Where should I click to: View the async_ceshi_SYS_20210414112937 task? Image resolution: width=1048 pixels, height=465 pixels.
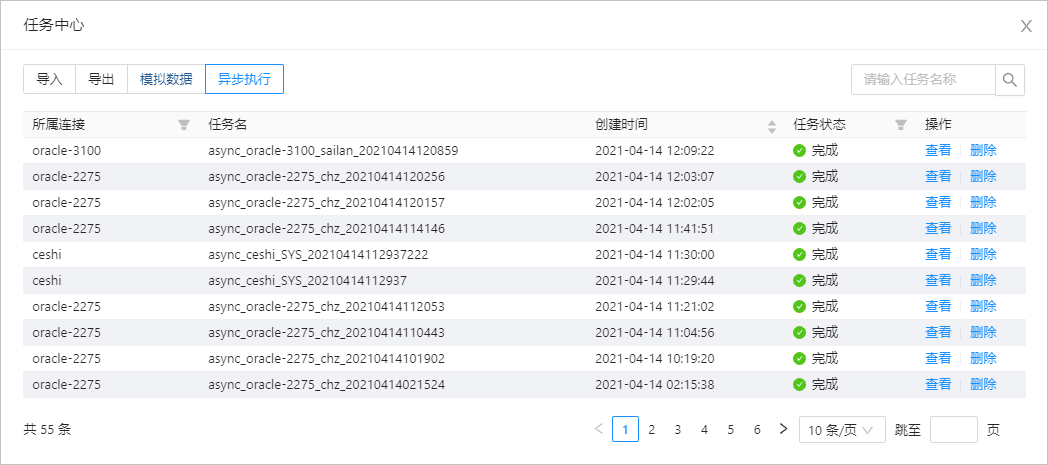point(938,280)
